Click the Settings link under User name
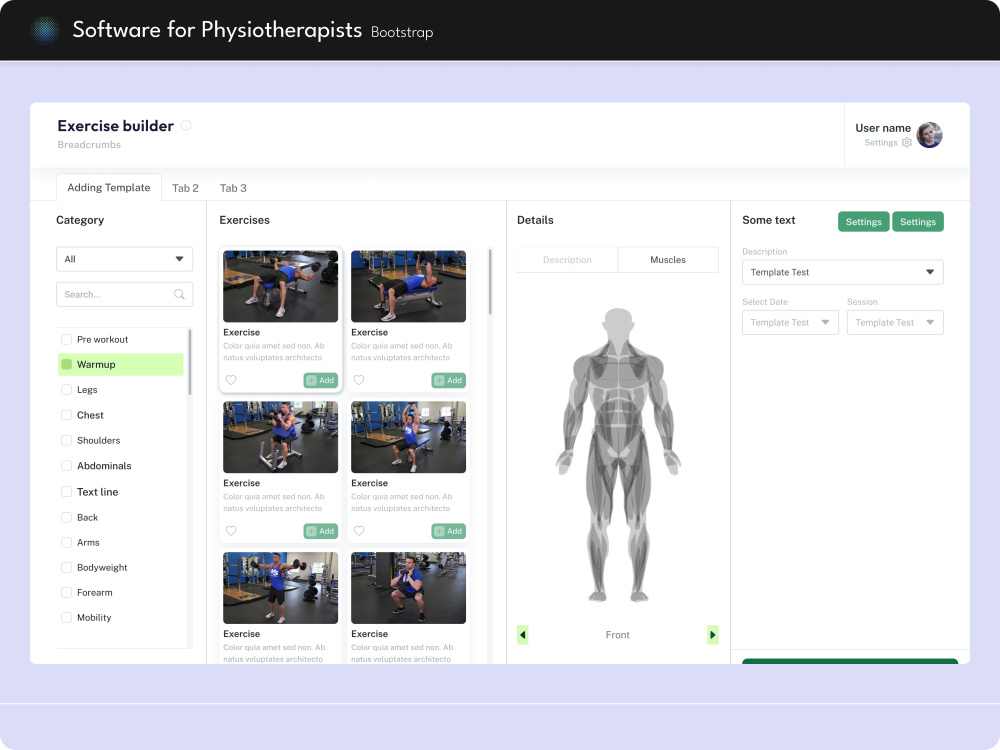Screen dimensions: 1000x750 881,143
